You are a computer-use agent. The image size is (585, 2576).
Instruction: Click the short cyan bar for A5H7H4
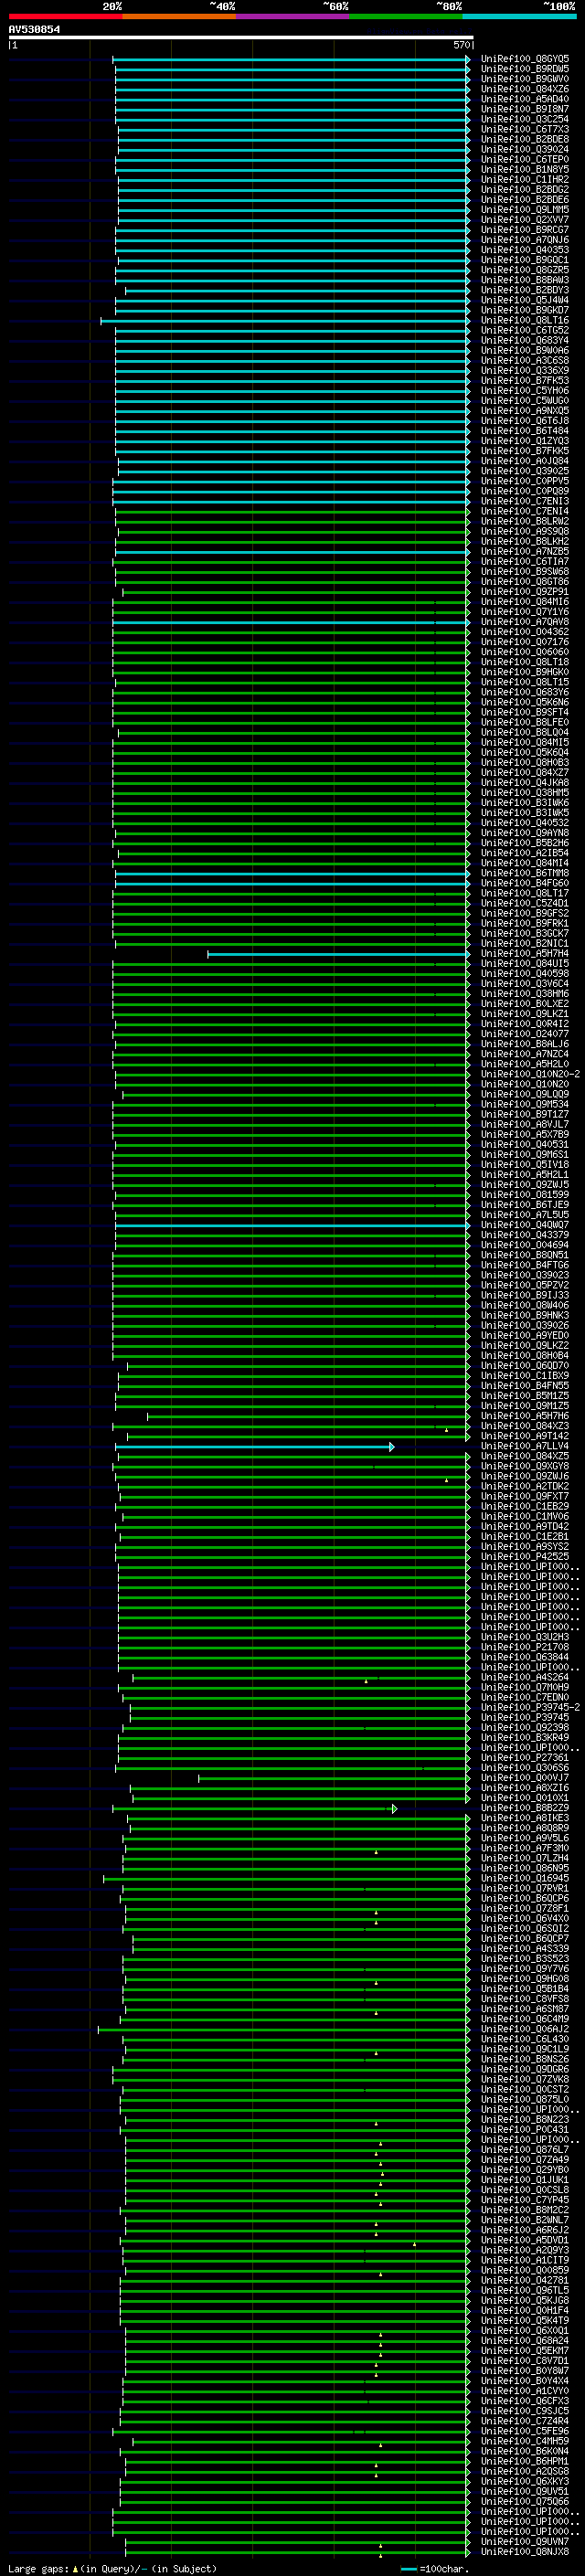(x=338, y=954)
